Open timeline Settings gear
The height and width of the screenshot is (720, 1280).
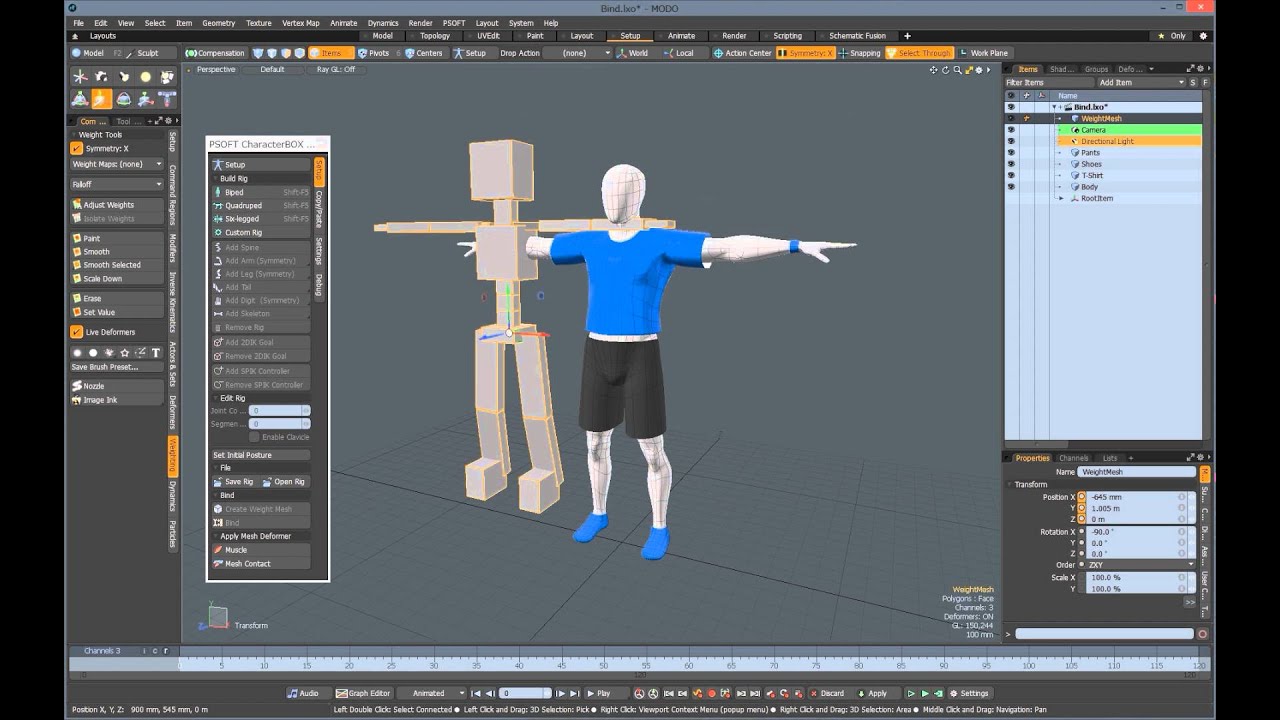click(x=969, y=693)
